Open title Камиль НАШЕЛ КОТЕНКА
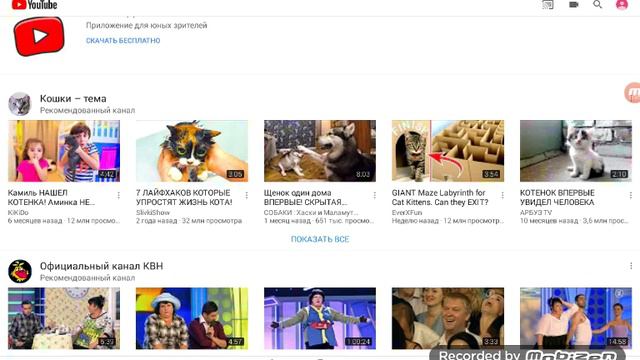640x360 pixels. [51, 197]
